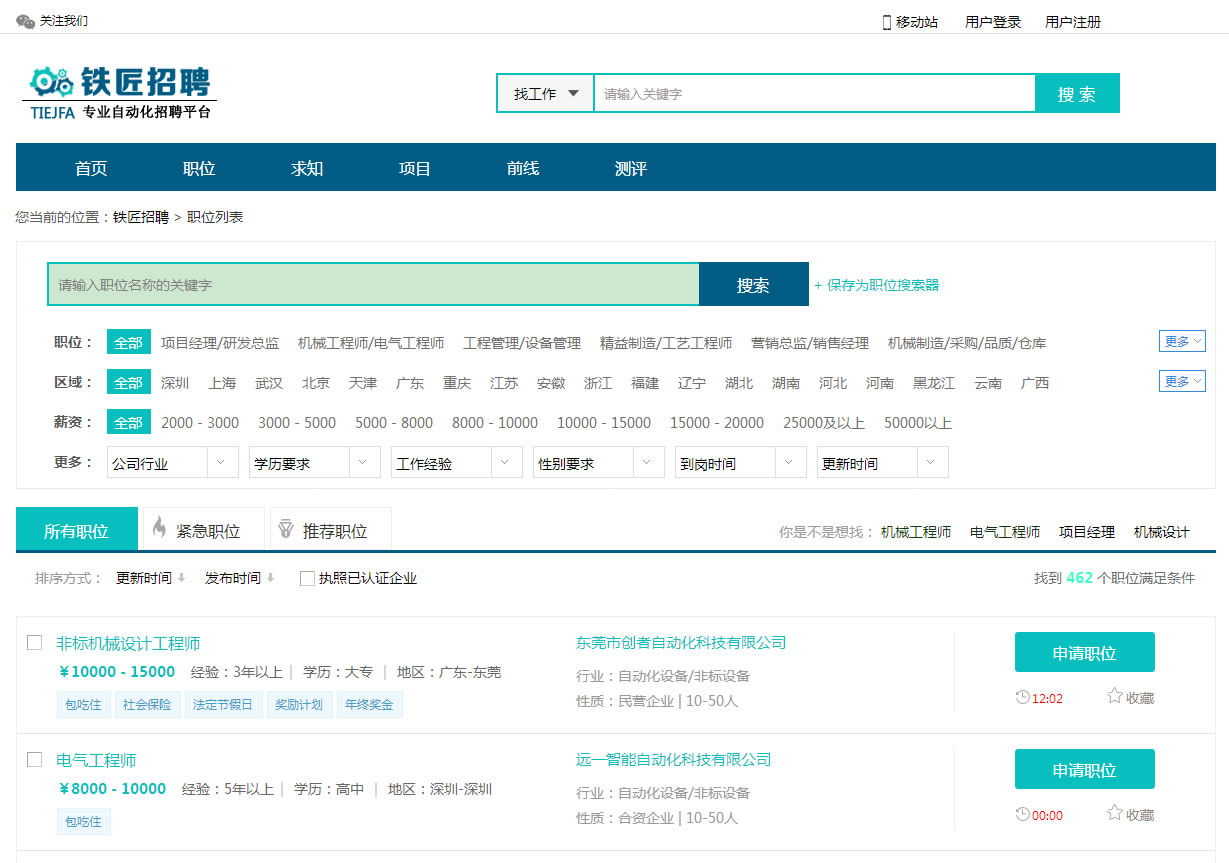This screenshot has height=863, width=1229.
Task: Select 全部 in the 薪资 row
Action: 129,422
